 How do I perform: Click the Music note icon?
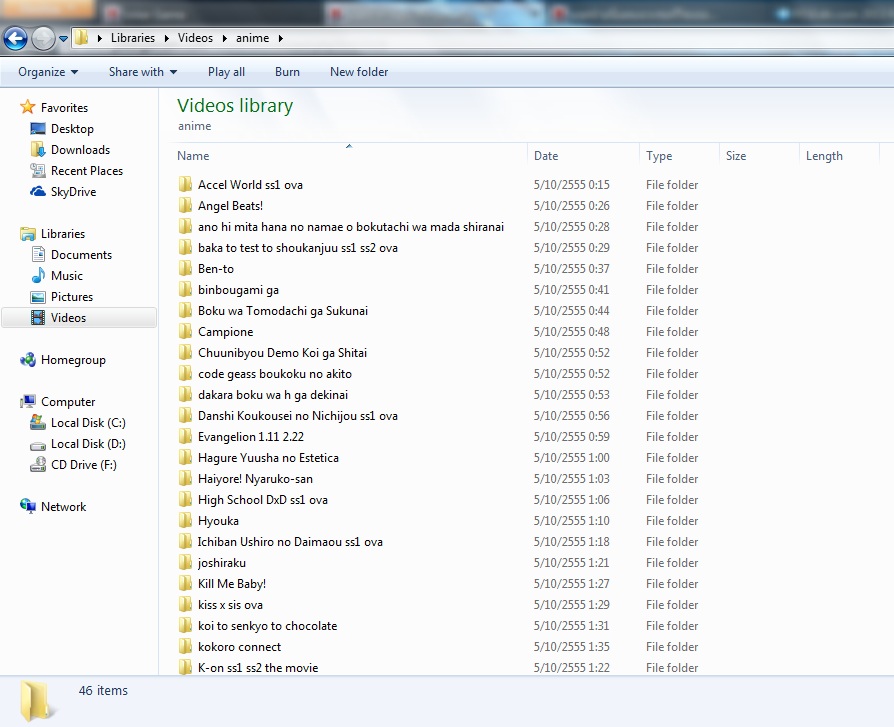click(x=38, y=275)
